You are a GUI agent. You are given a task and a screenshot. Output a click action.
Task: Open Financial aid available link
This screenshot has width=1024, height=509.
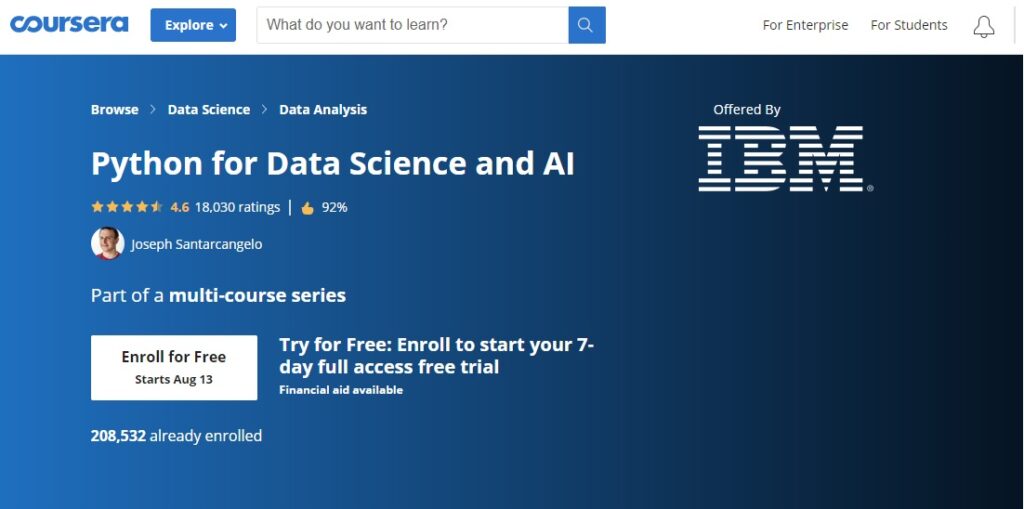(341, 390)
